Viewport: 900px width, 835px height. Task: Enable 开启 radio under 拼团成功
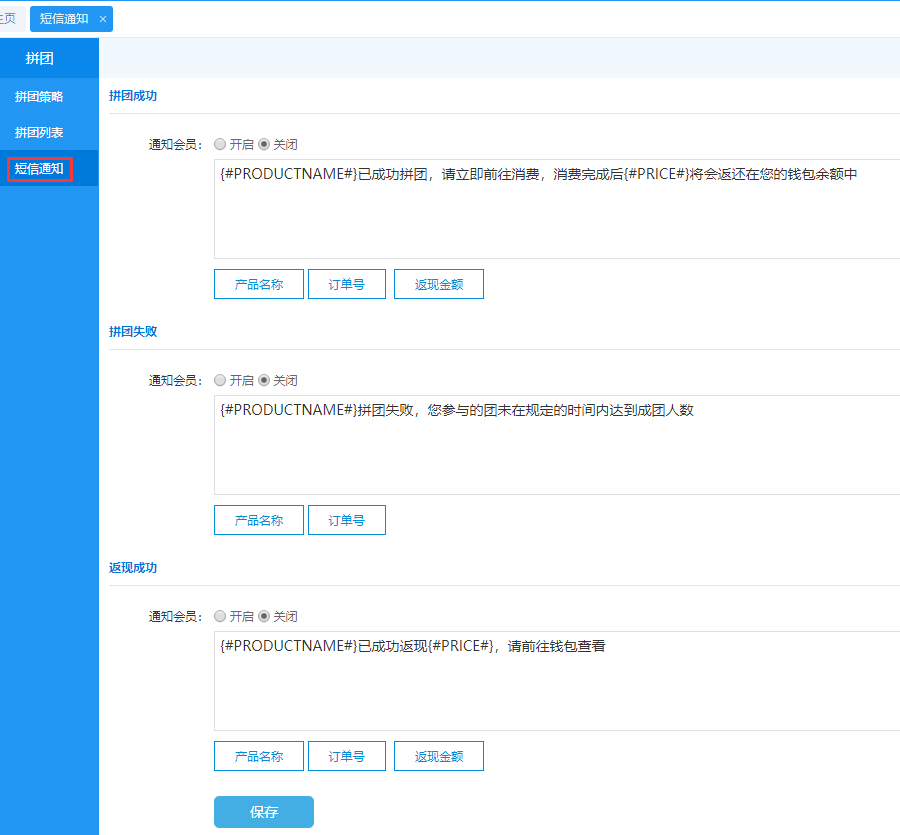click(x=220, y=144)
